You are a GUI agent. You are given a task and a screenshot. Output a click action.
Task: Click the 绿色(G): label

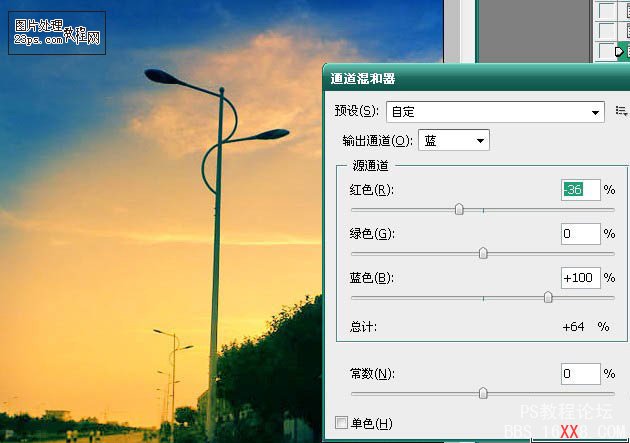point(372,234)
